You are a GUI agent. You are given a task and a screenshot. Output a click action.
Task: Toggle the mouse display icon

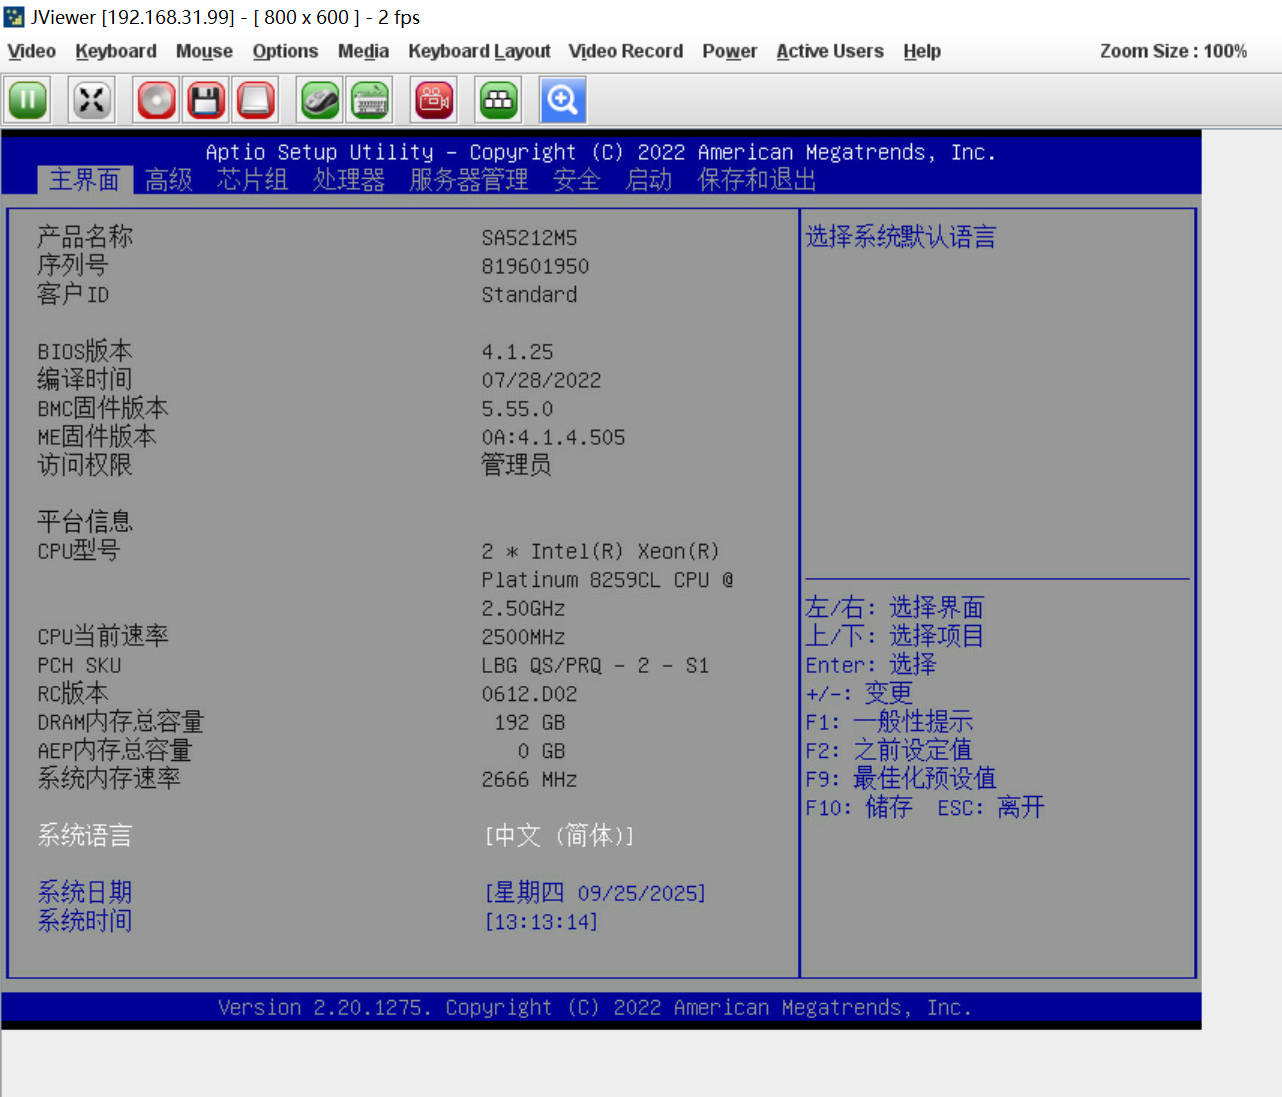[x=320, y=100]
